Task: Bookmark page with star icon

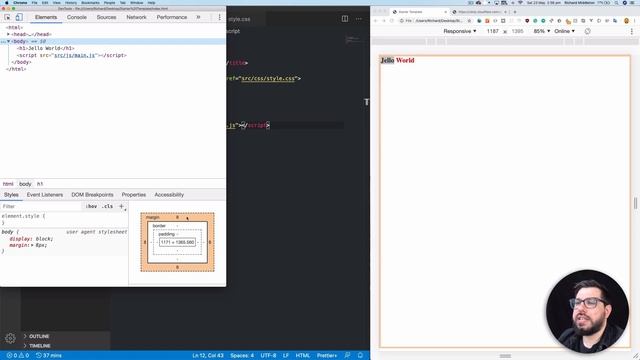Action: (x=469, y=20)
